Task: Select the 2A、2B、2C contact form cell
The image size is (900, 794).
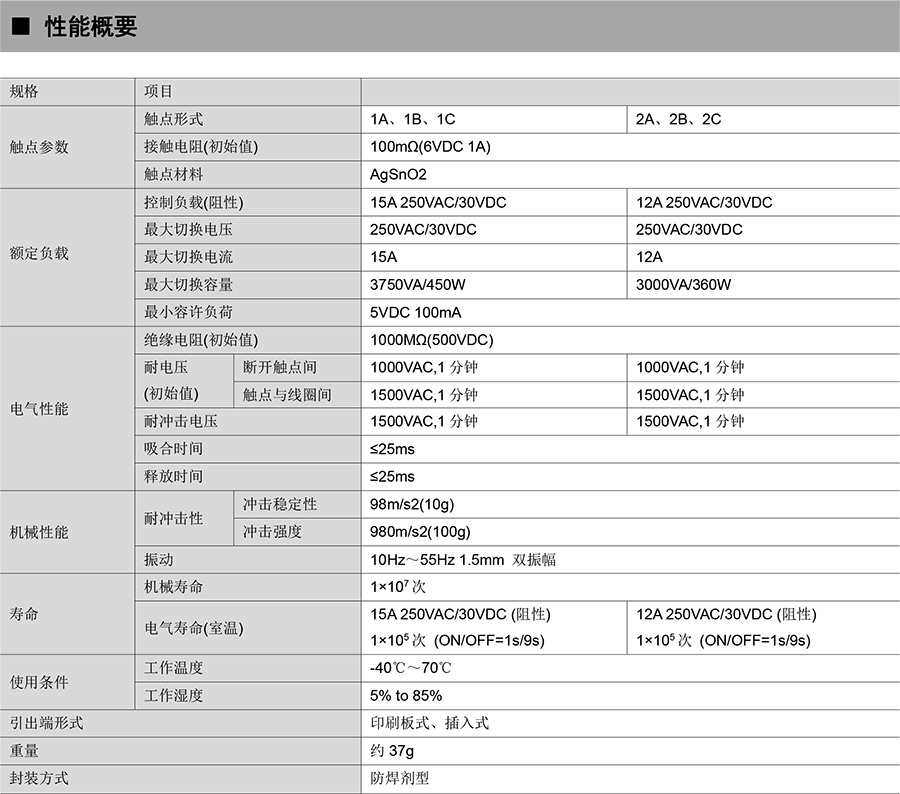Action: click(x=678, y=119)
